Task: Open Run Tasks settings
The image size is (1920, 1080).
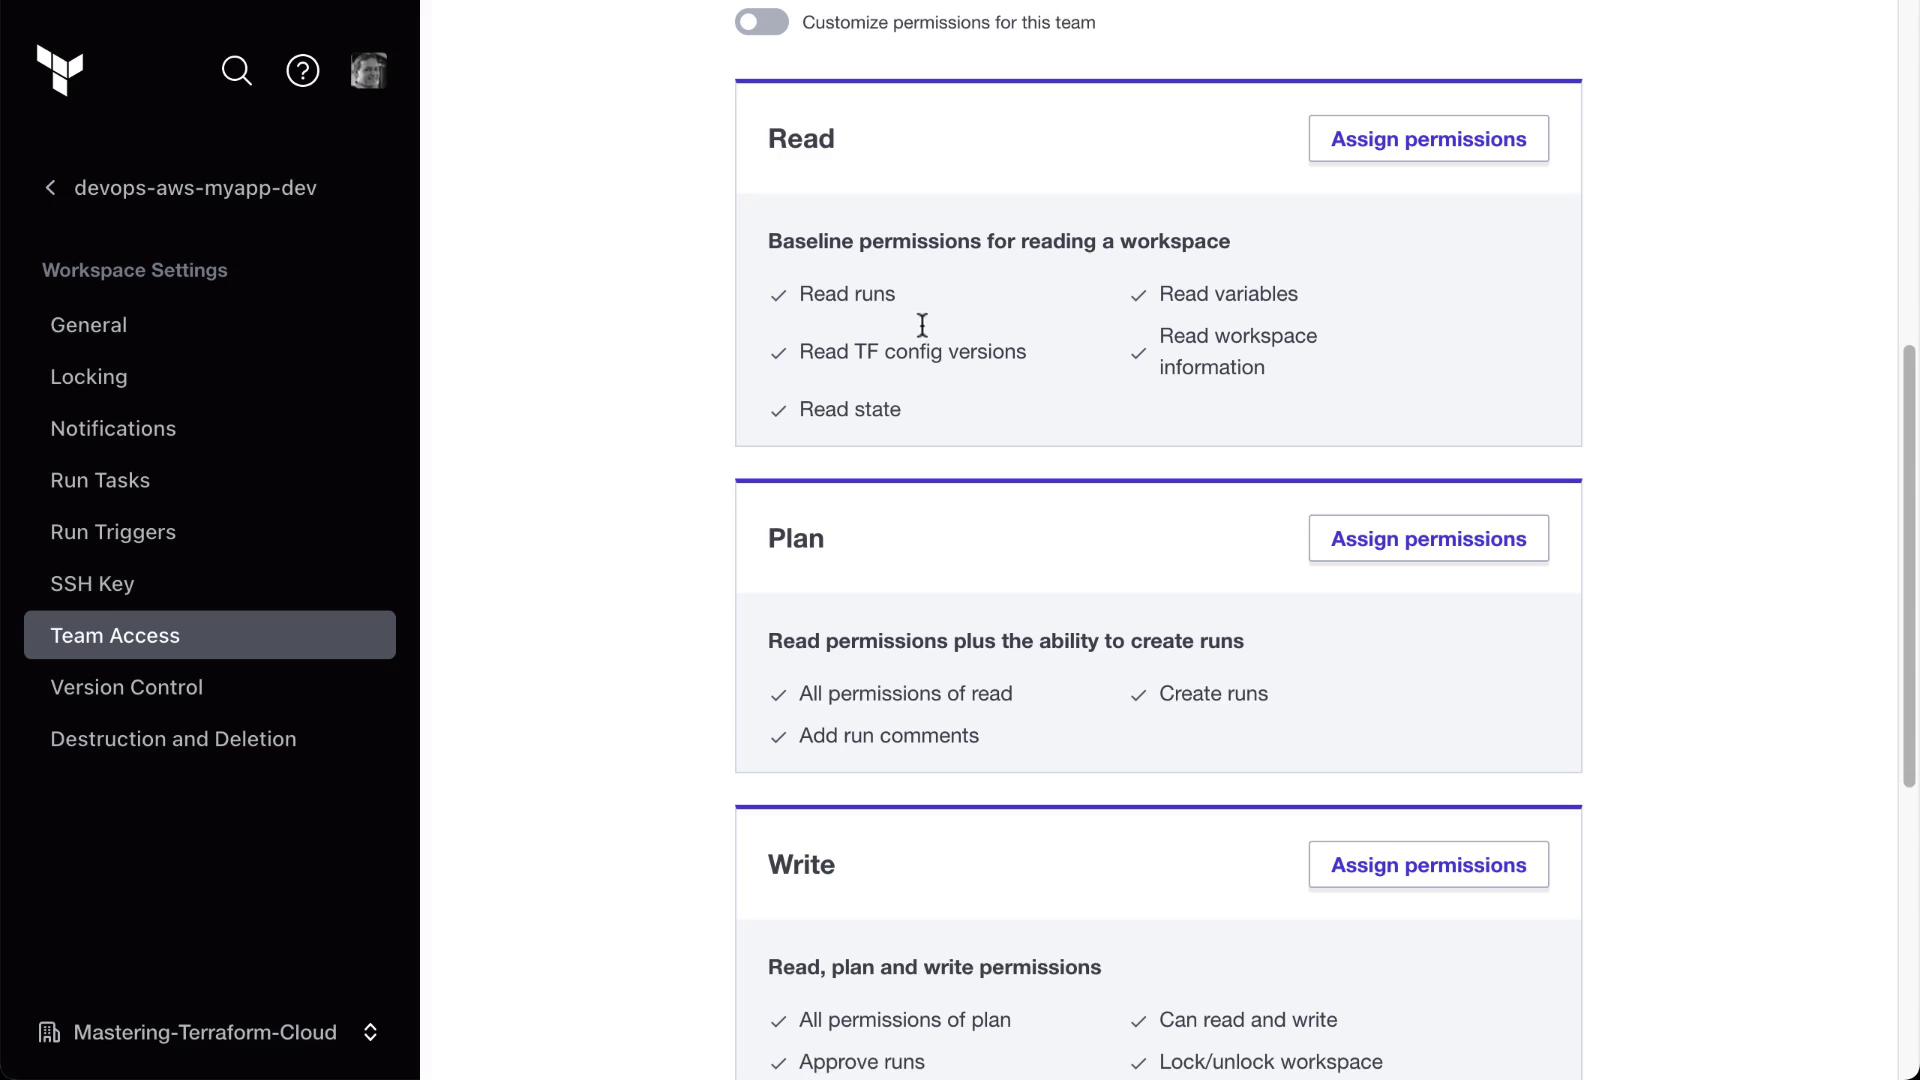Action: [100, 480]
